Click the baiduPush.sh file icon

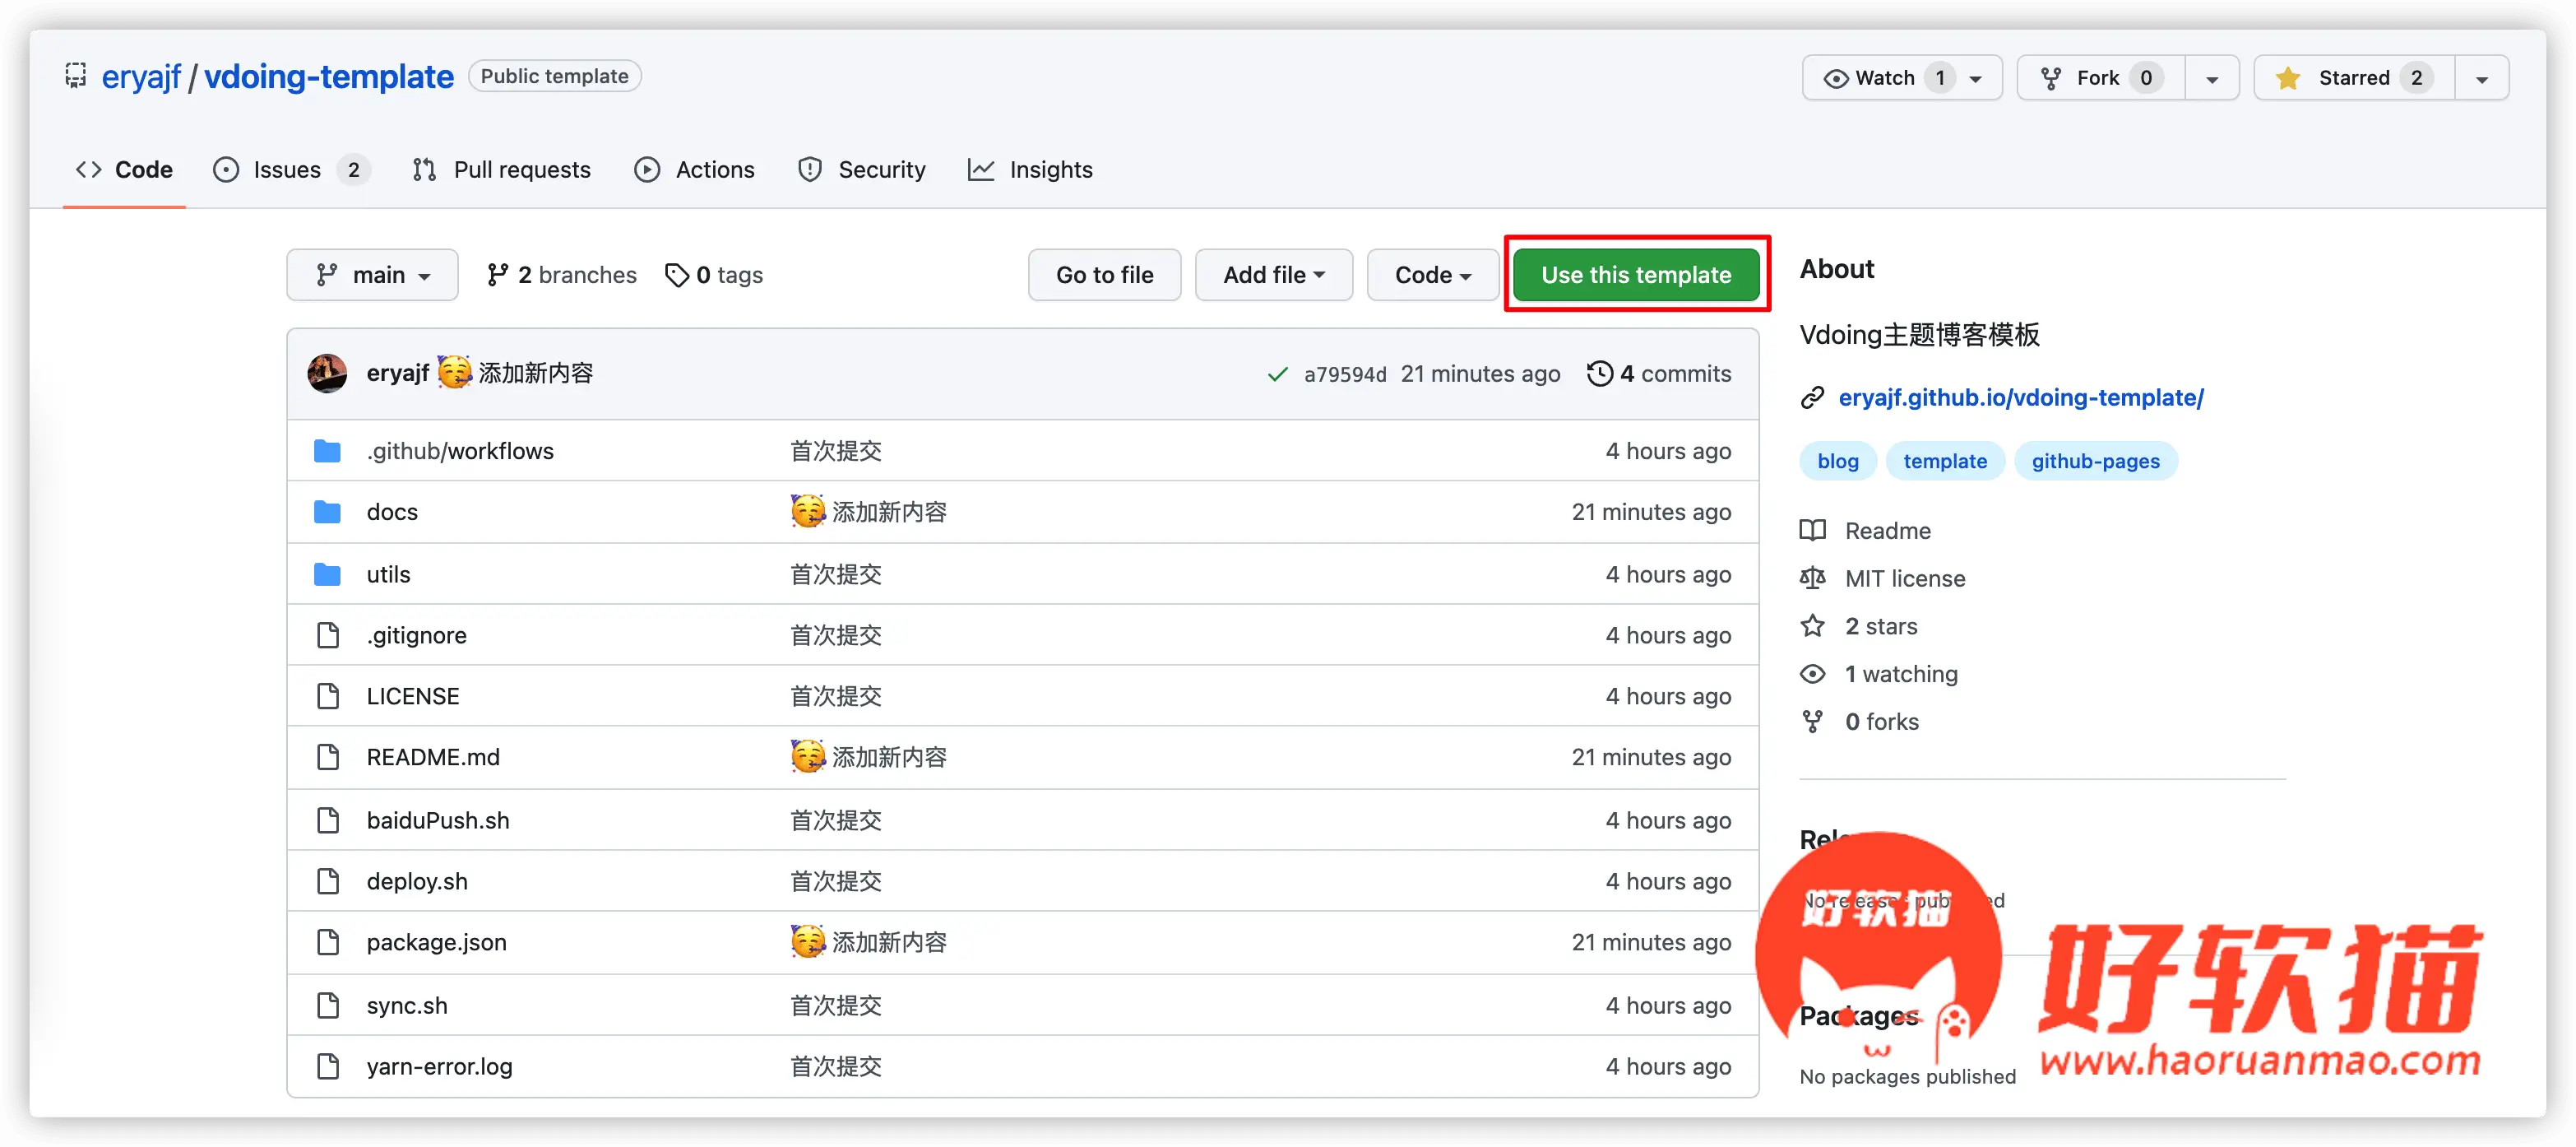tap(328, 820)
